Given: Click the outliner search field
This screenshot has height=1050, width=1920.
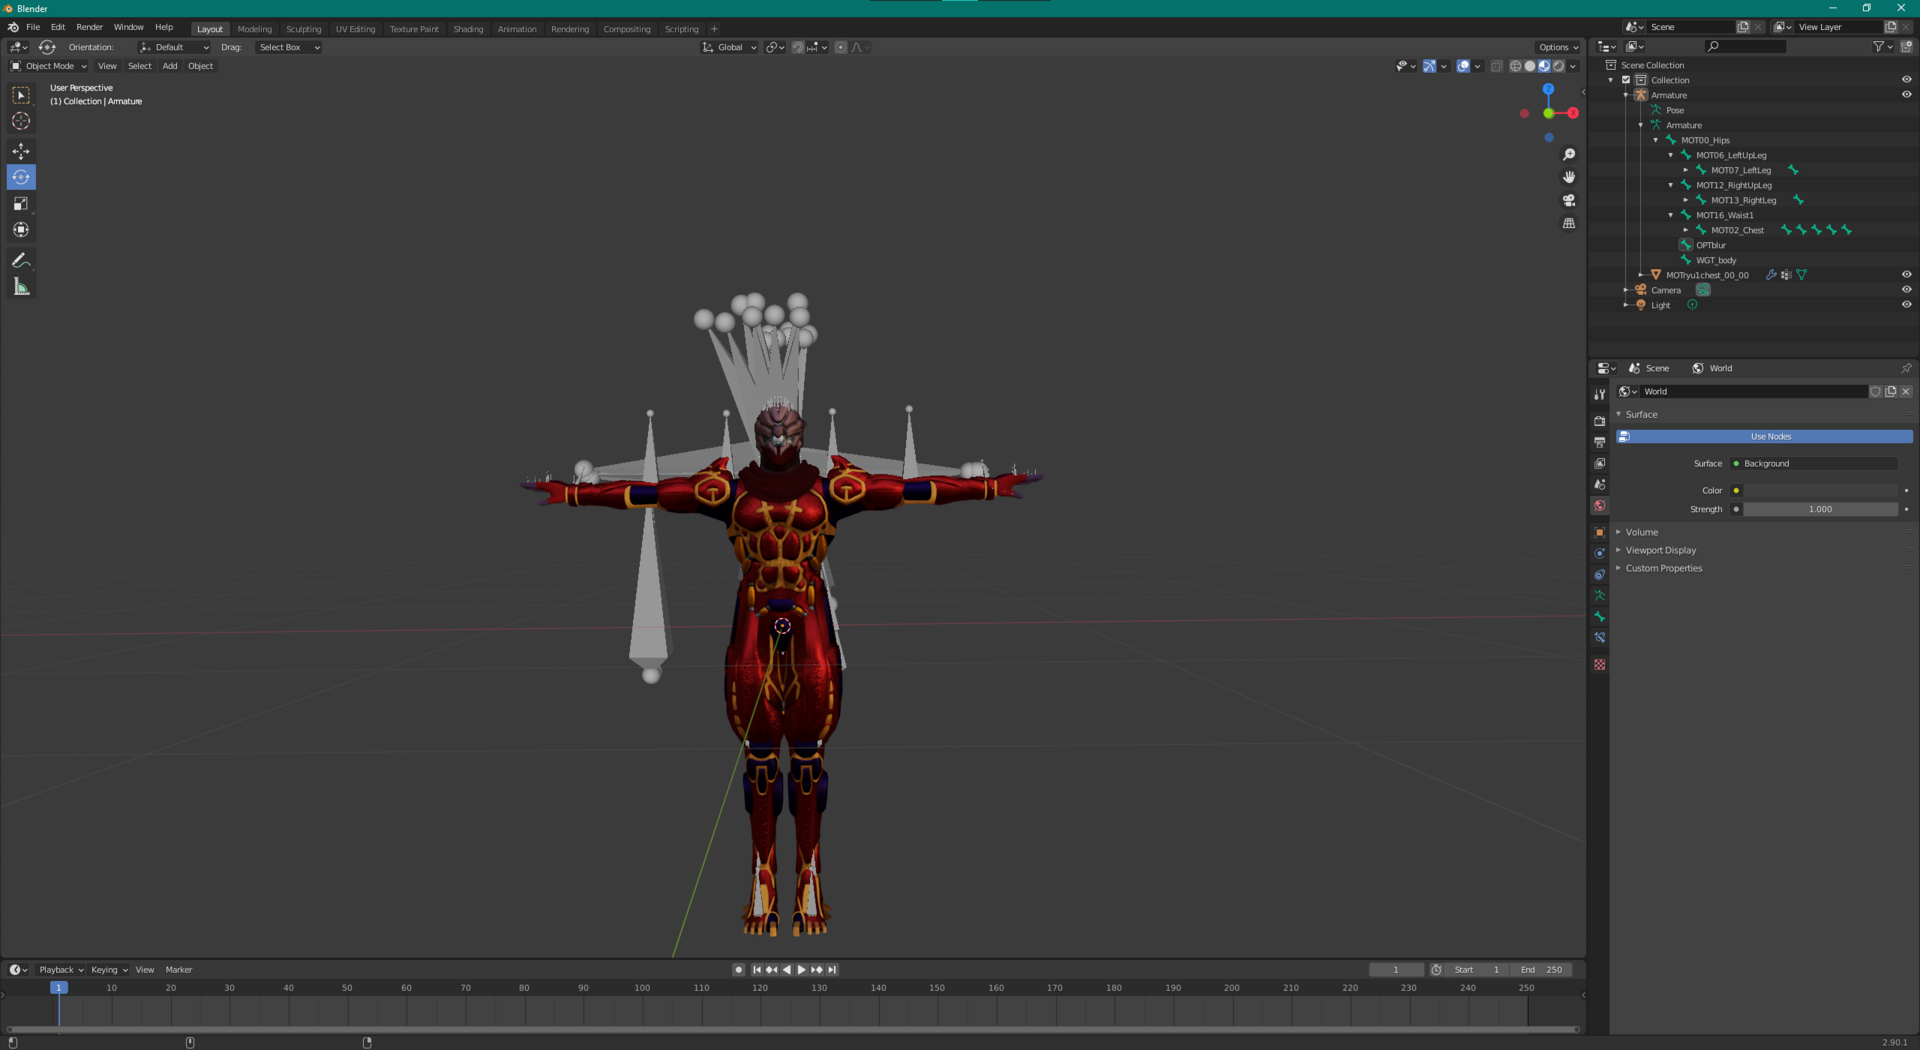Looking at the screenshot, I should point(1745,47).
